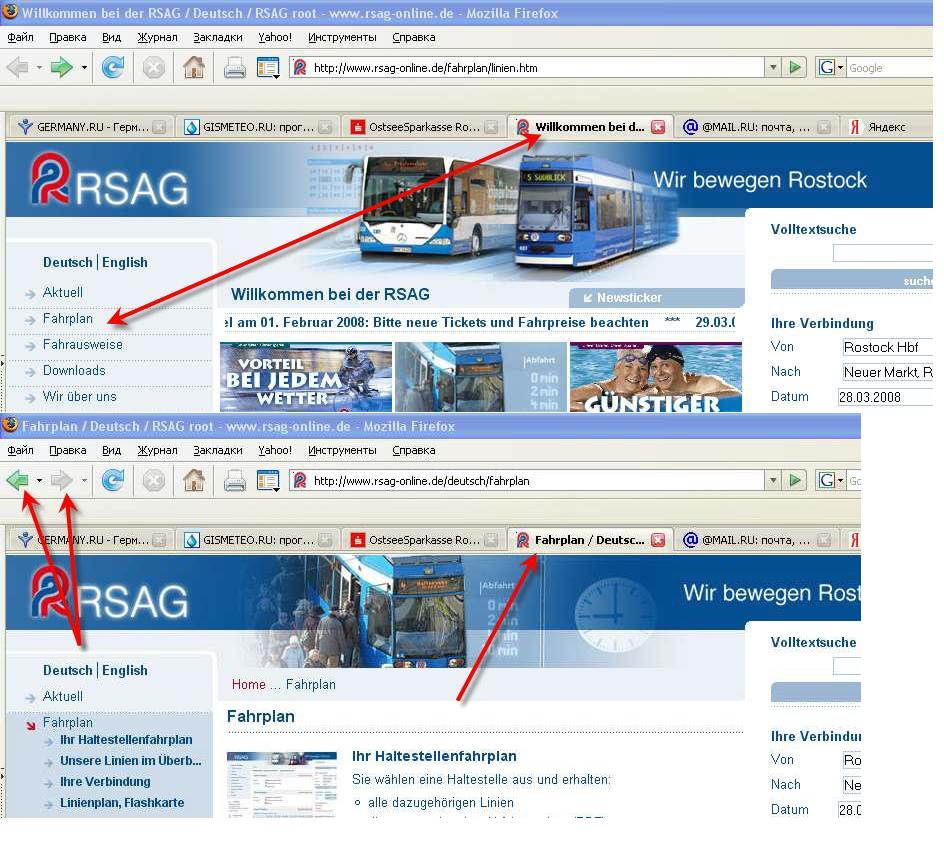Image resolution: width=944 pixels, height=843 pixels.
Task: Click the site icon beside the linien.htm URL
Action: tap(299, 68)
